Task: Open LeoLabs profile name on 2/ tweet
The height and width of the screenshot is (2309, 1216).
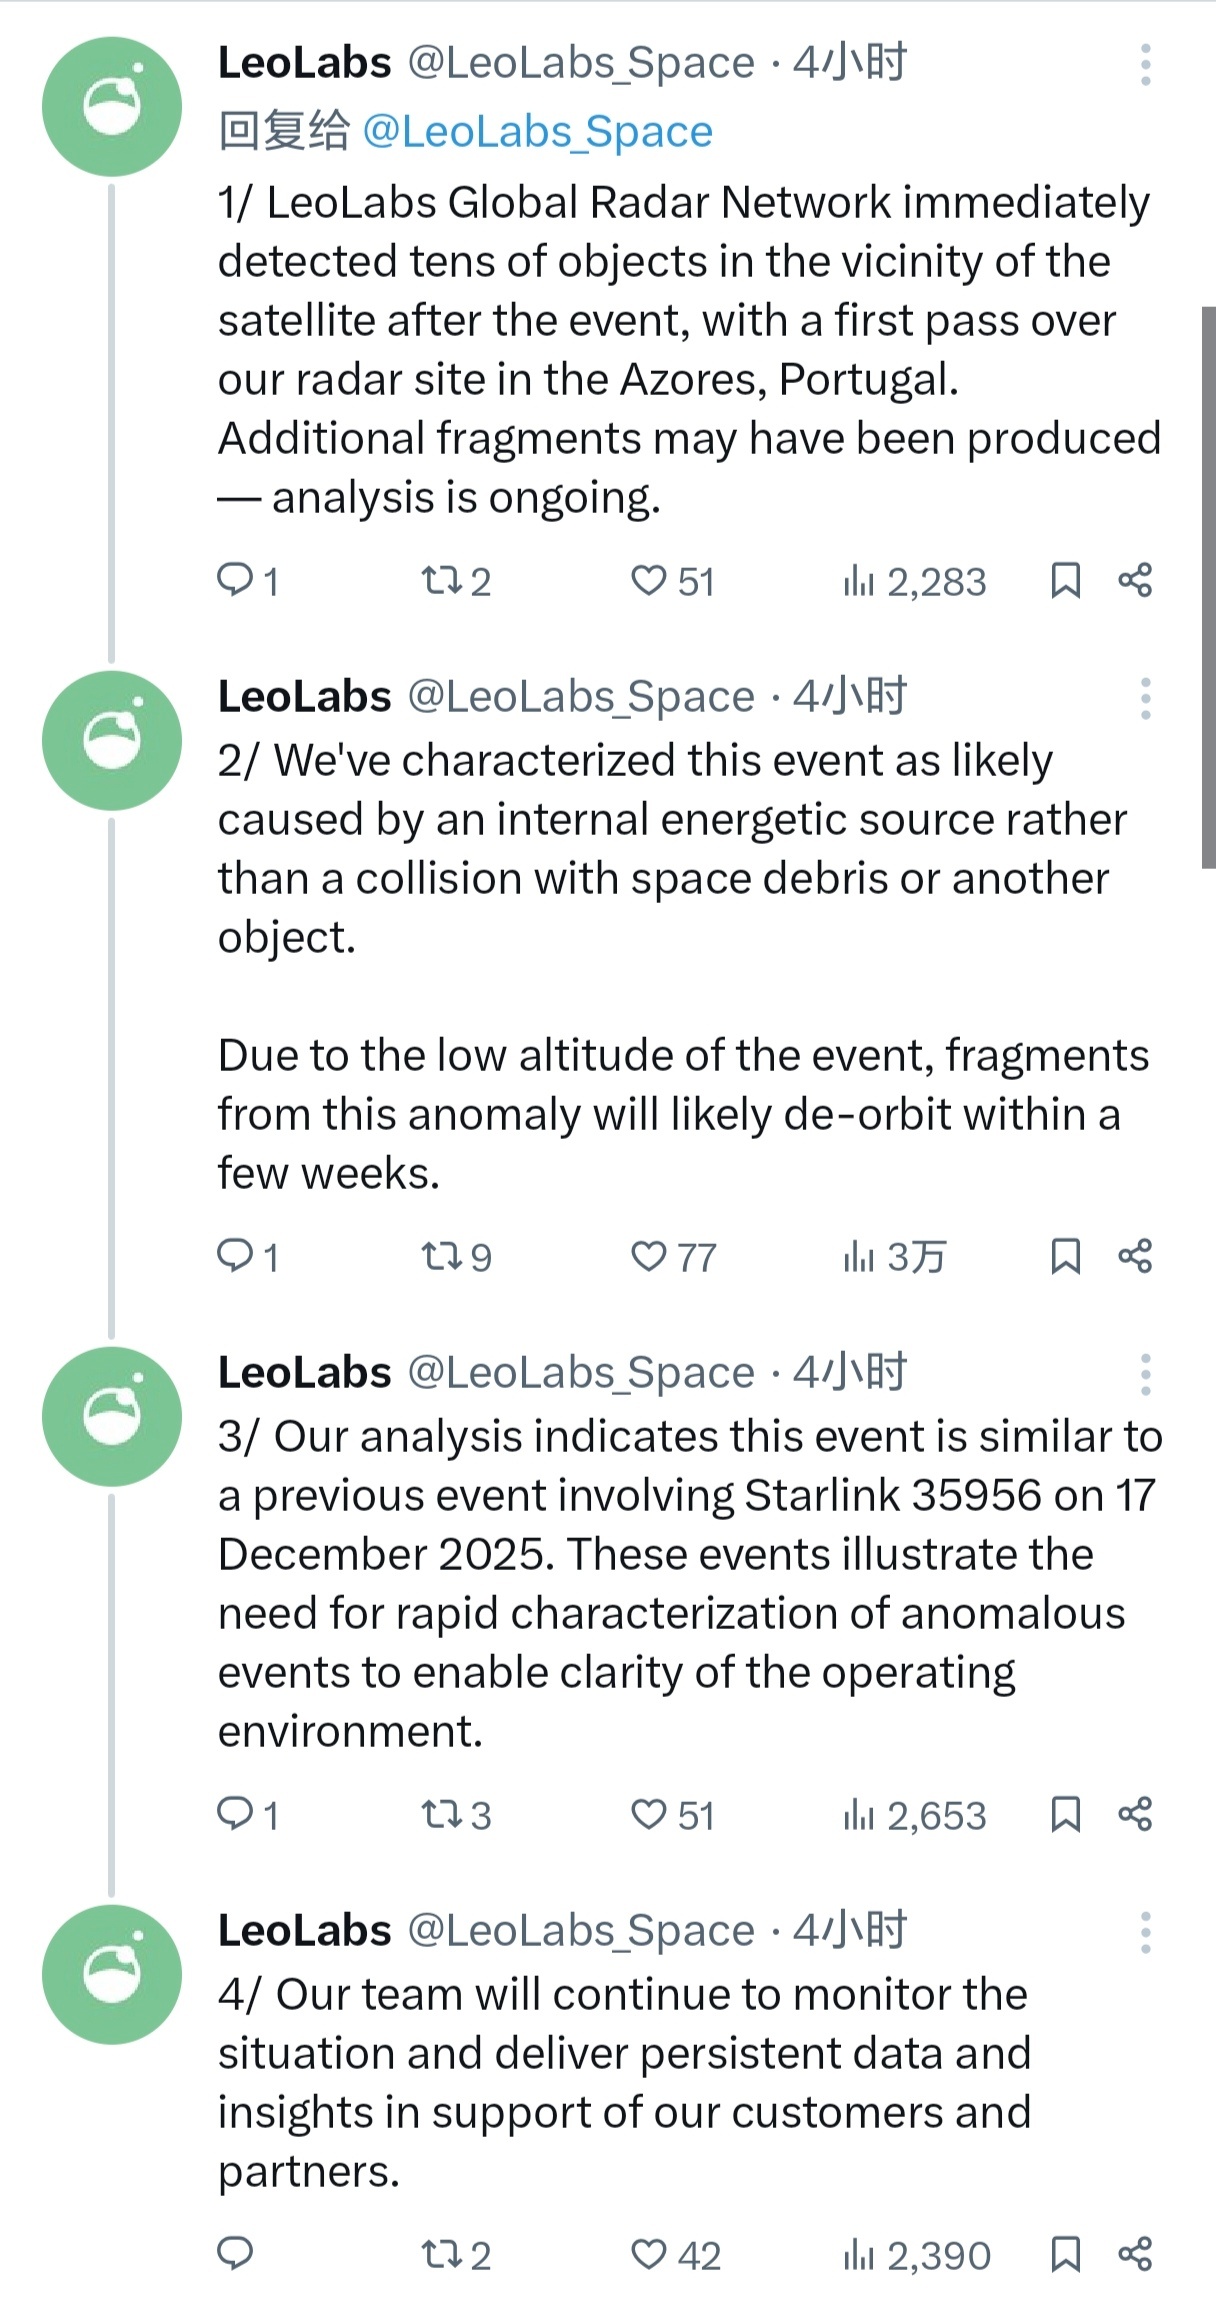Action: [304, 697]
